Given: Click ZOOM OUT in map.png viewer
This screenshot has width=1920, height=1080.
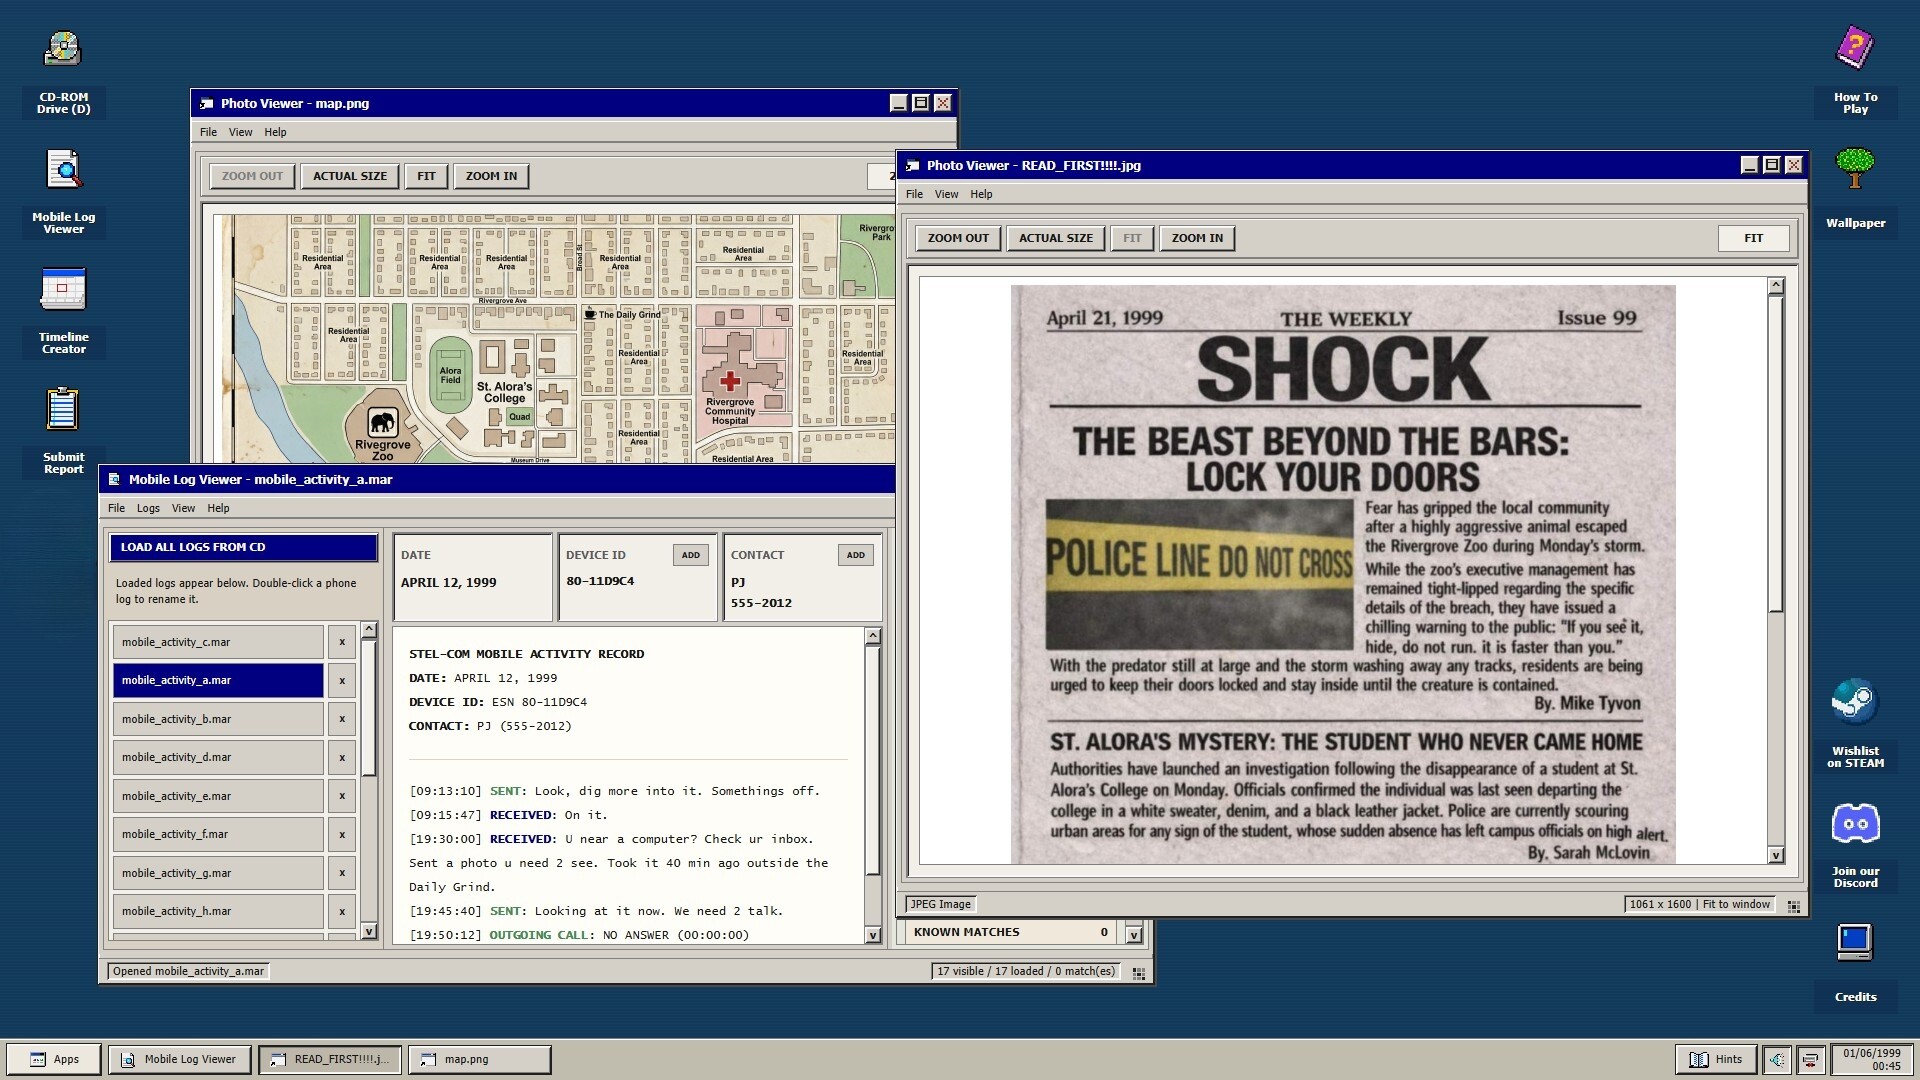Looking at the screenshot, I should tap(252, 176).
